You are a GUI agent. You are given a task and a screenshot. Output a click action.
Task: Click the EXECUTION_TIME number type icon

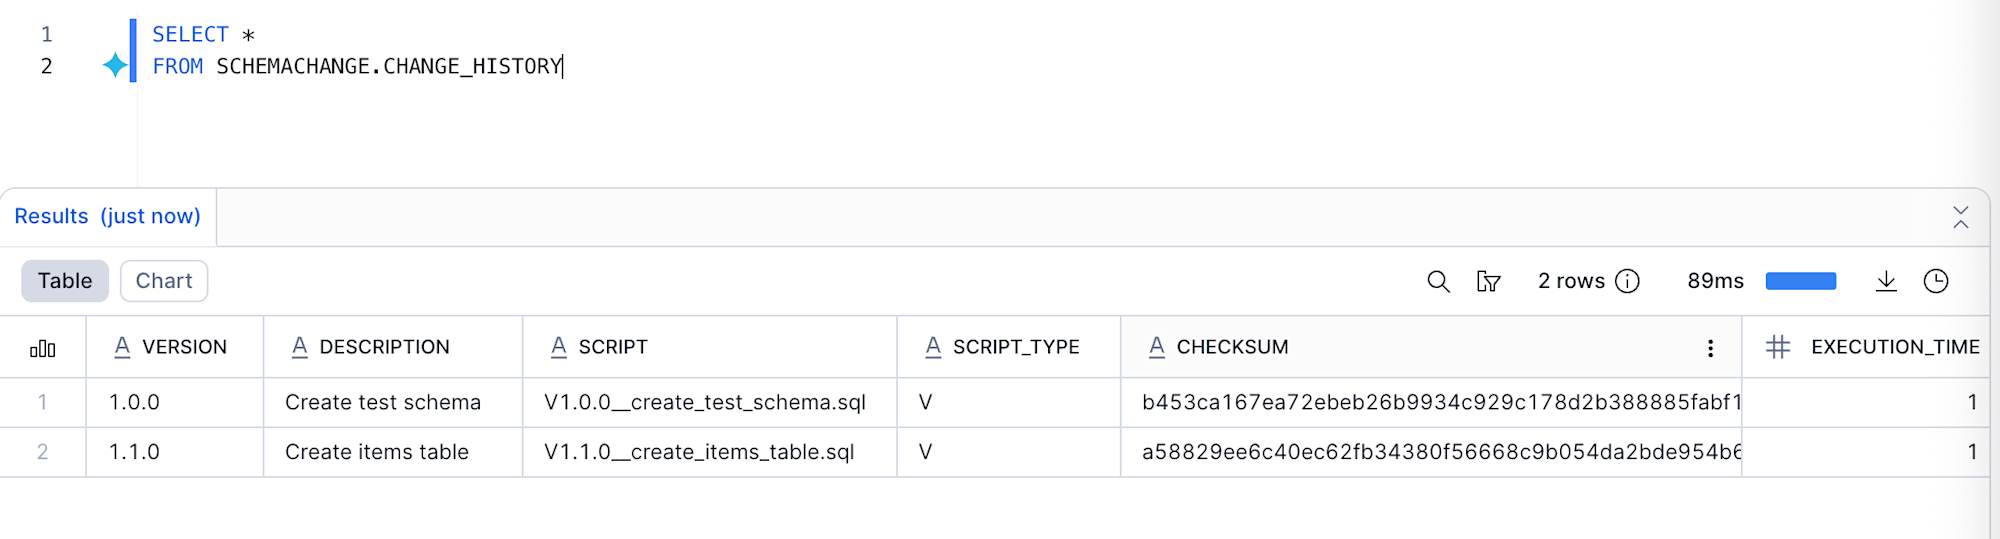1778,347
